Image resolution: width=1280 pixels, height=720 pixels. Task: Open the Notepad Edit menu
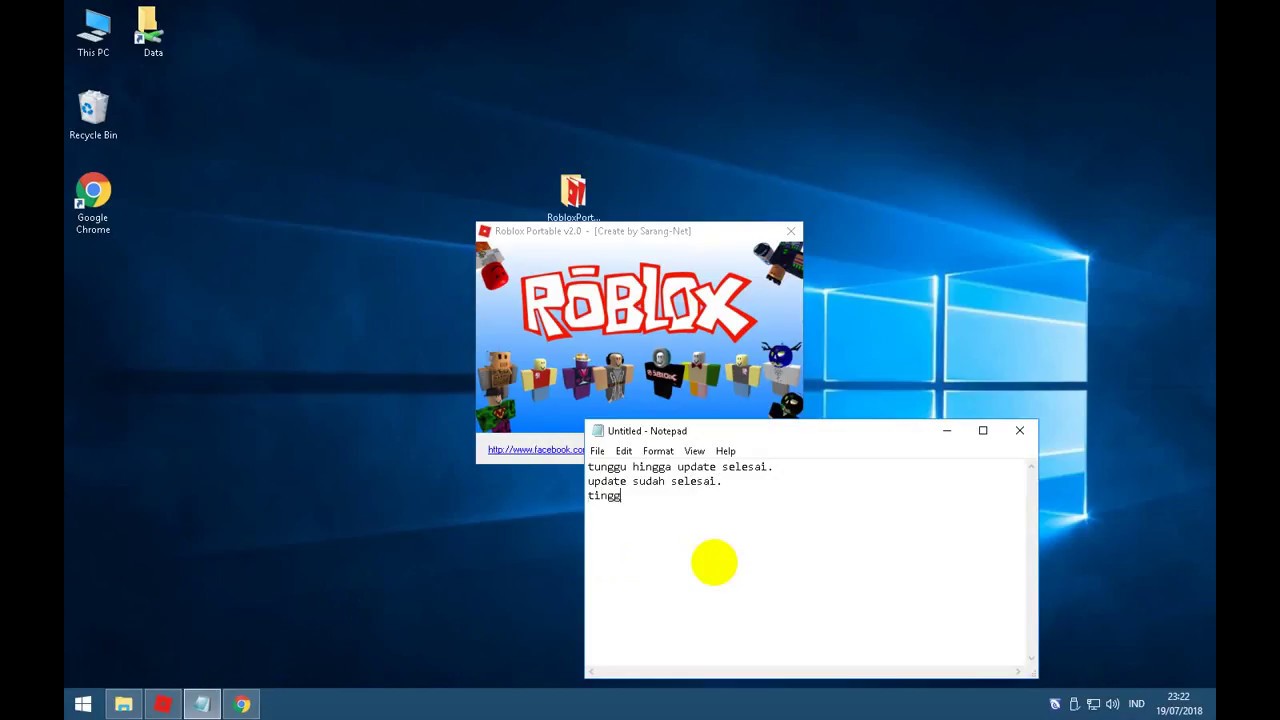tap(624, 451)
